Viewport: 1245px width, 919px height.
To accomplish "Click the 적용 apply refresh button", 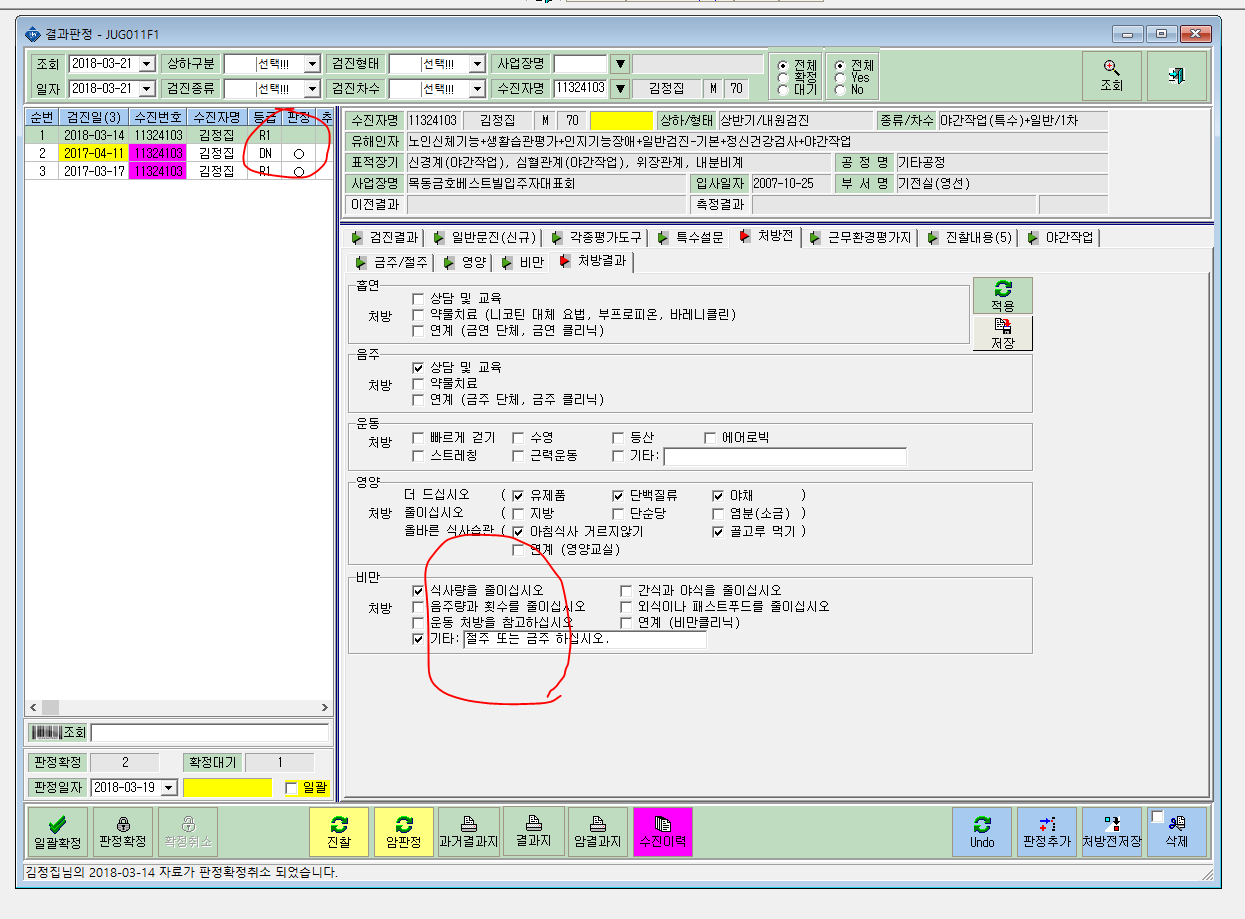I will 1002,296.
